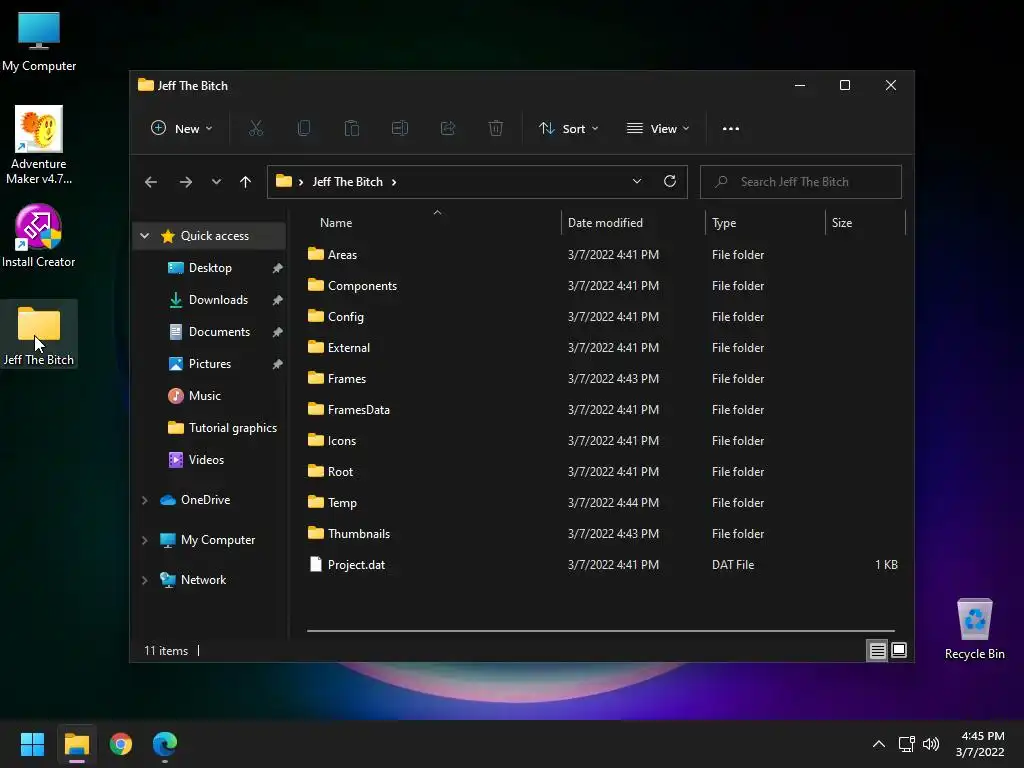The image size is (1024, 768).
Task: Click the Copy icon in toolbar
Action: coord(304,129)
